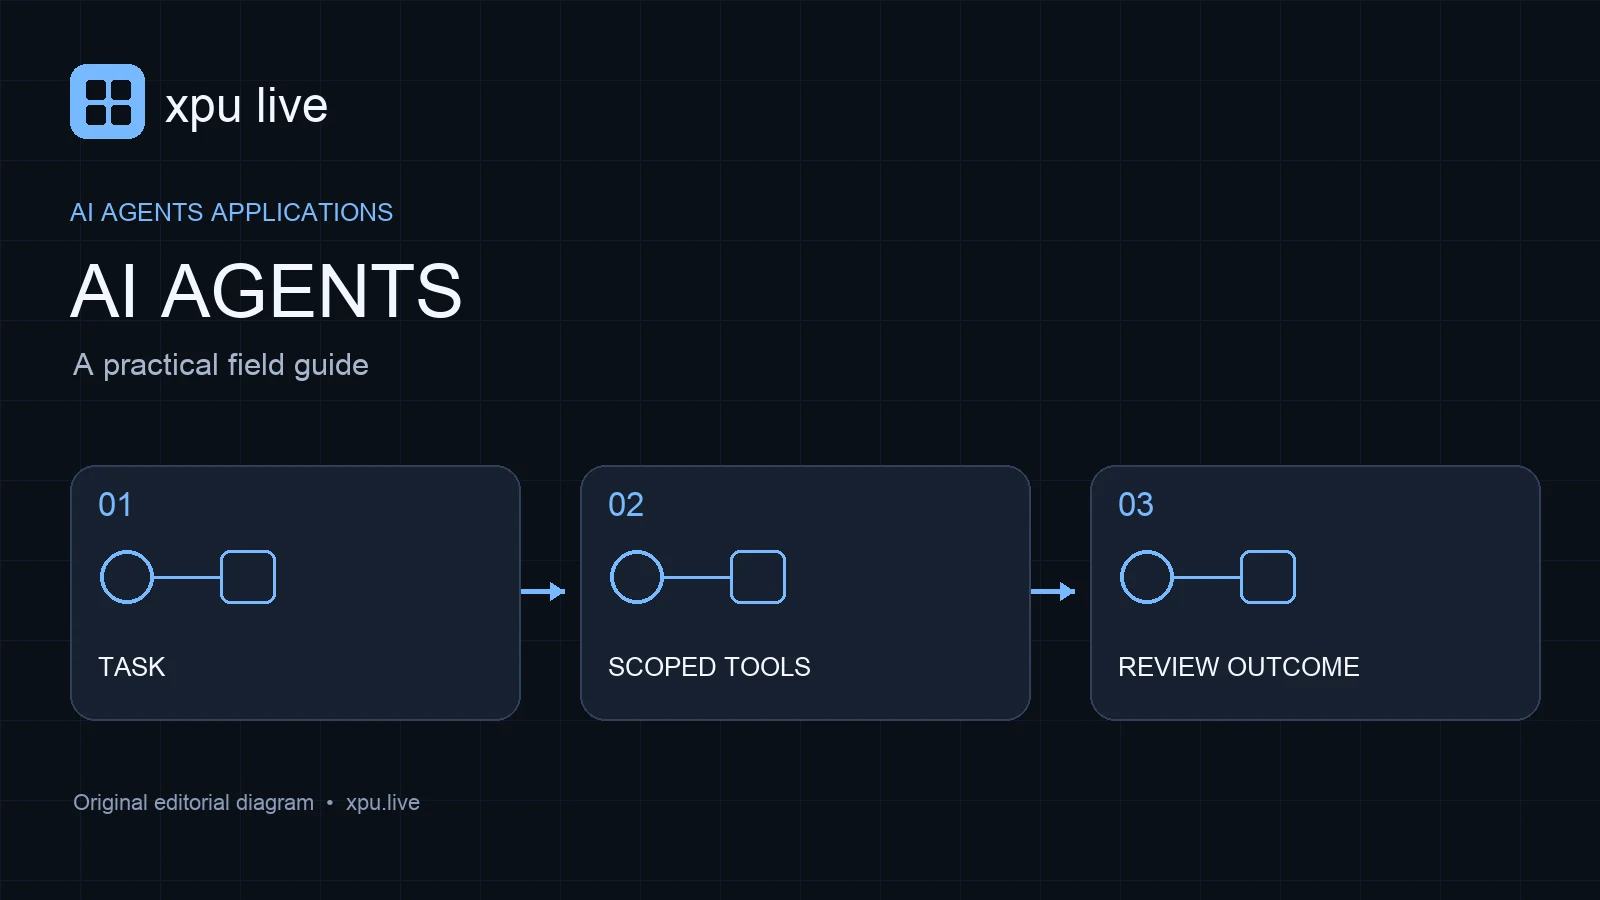This screenshot has width=1600, height=900.
Task: Click the arrow between SCOPED TOOLS and REVIEW OUTCOME cards
Action: tap(1053, 591)
